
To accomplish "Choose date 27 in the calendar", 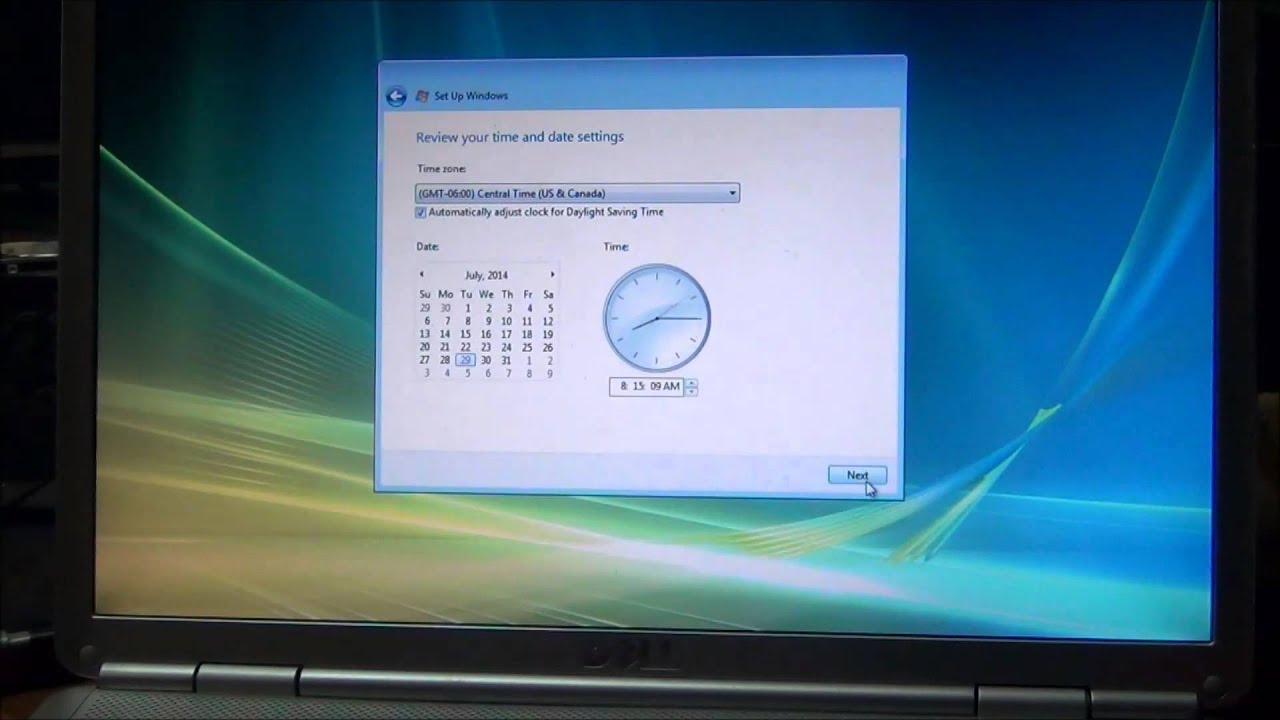I will coord(424,360).
